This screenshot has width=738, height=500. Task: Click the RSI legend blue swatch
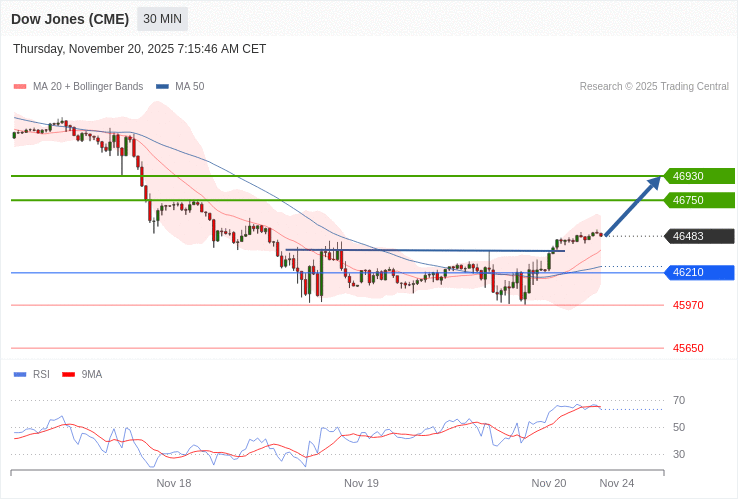[x=20, y=375]
